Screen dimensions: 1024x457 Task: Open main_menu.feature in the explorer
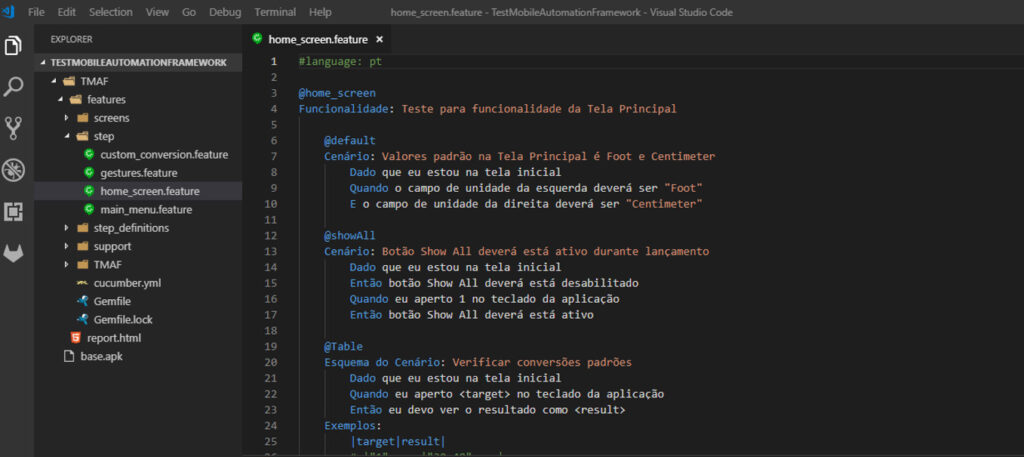(x=146, y=210)
